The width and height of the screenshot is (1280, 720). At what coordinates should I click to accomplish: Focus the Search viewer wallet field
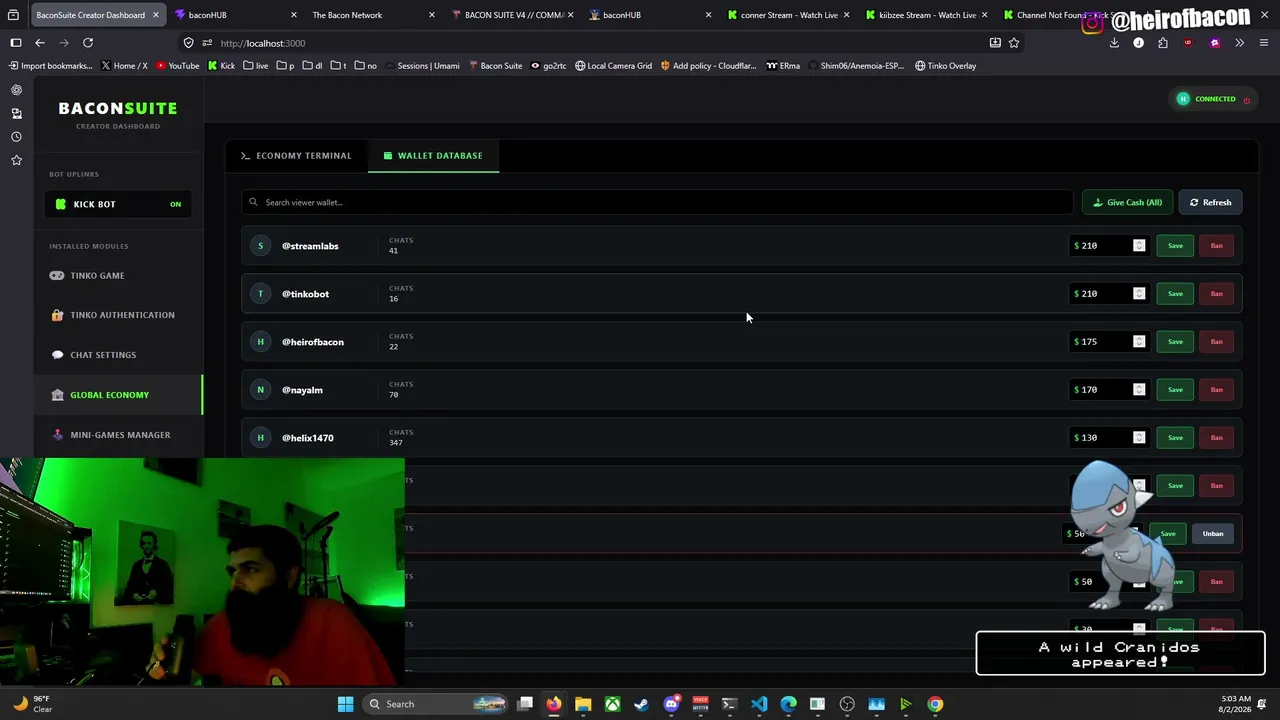coord(657,202)
